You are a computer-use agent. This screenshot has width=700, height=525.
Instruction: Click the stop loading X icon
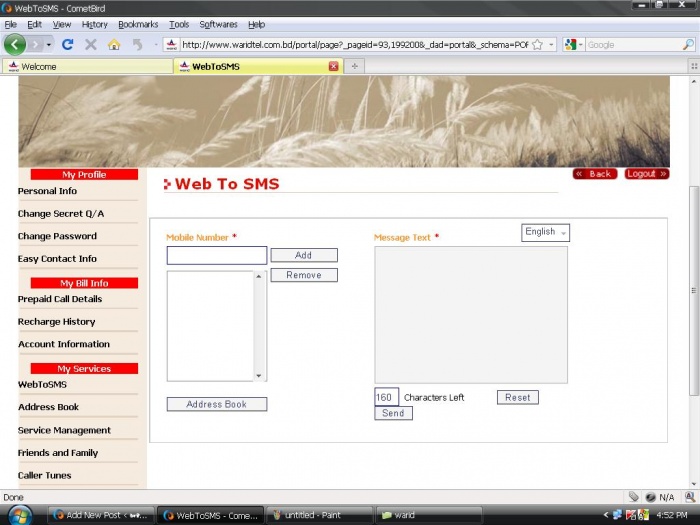tap(91, 44)
